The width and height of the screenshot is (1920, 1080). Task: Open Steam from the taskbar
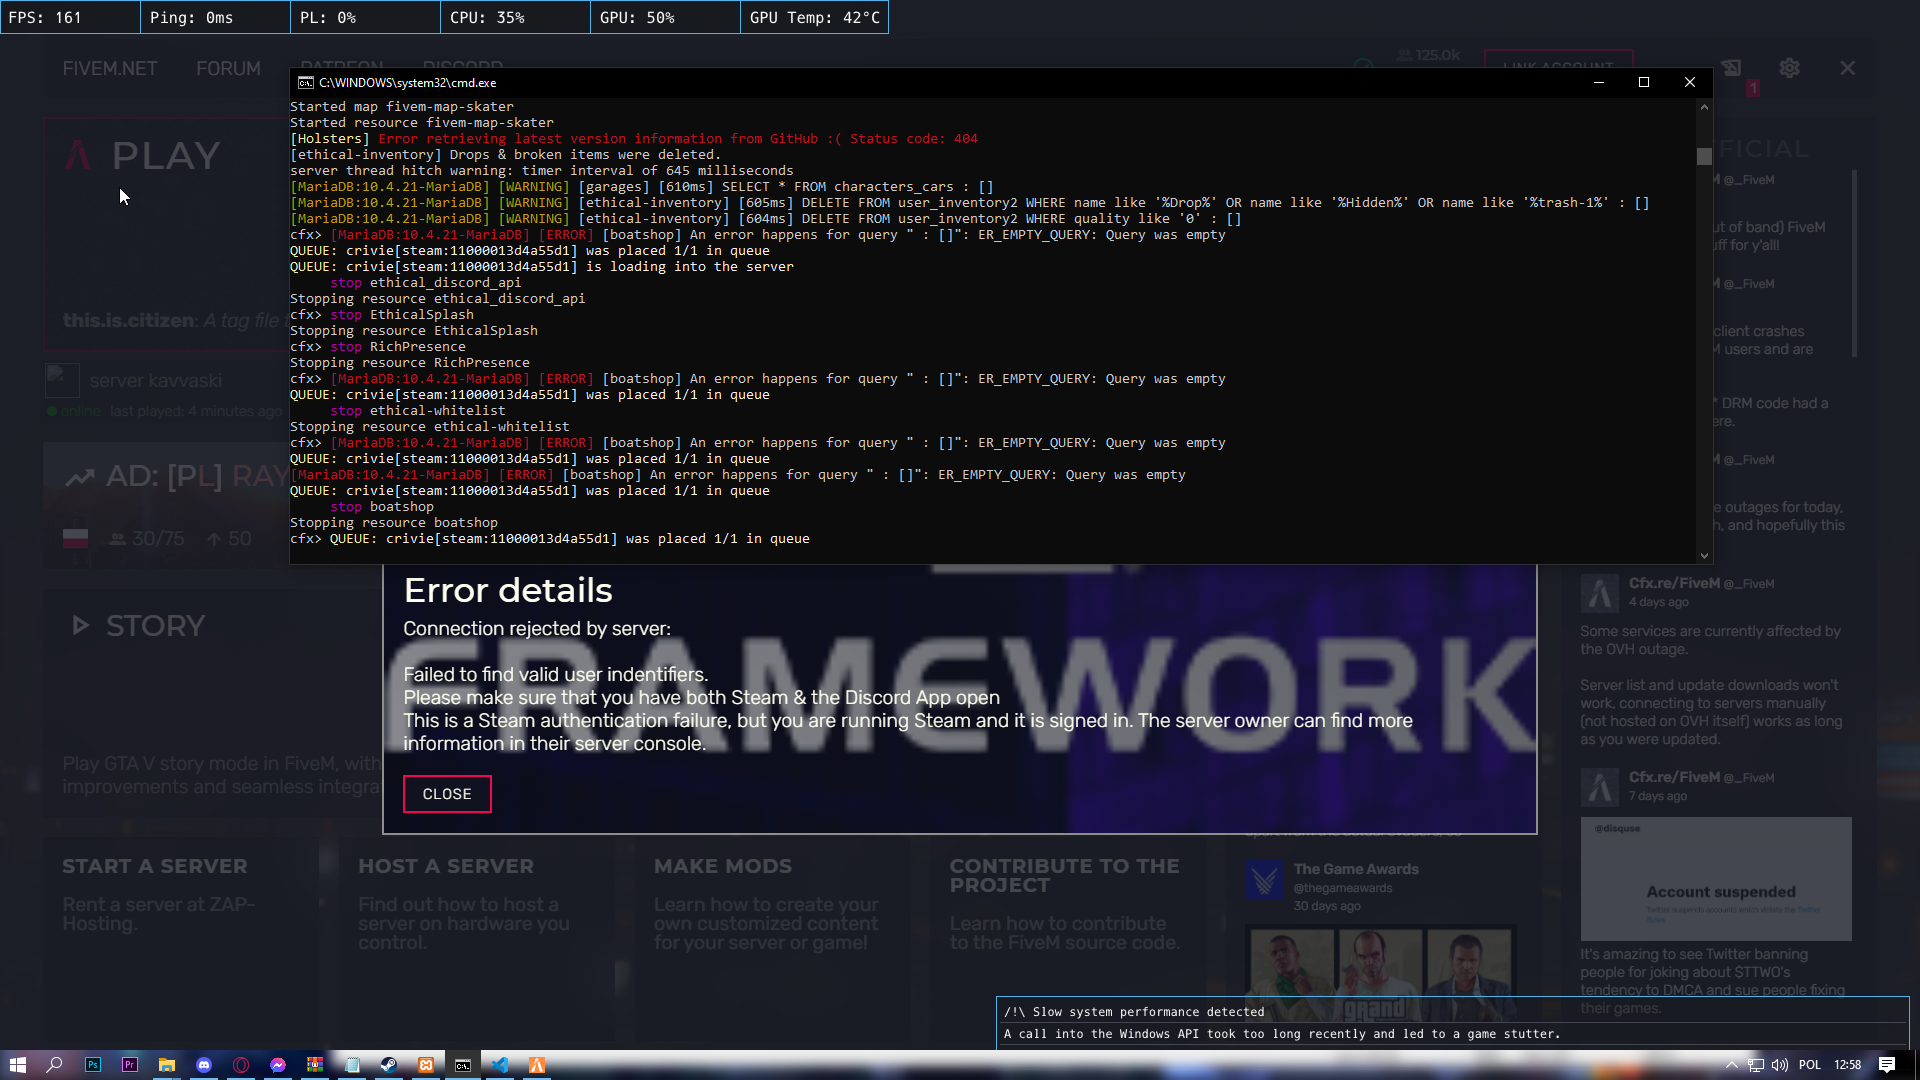pyautogui.click(x=389, y=1065)
